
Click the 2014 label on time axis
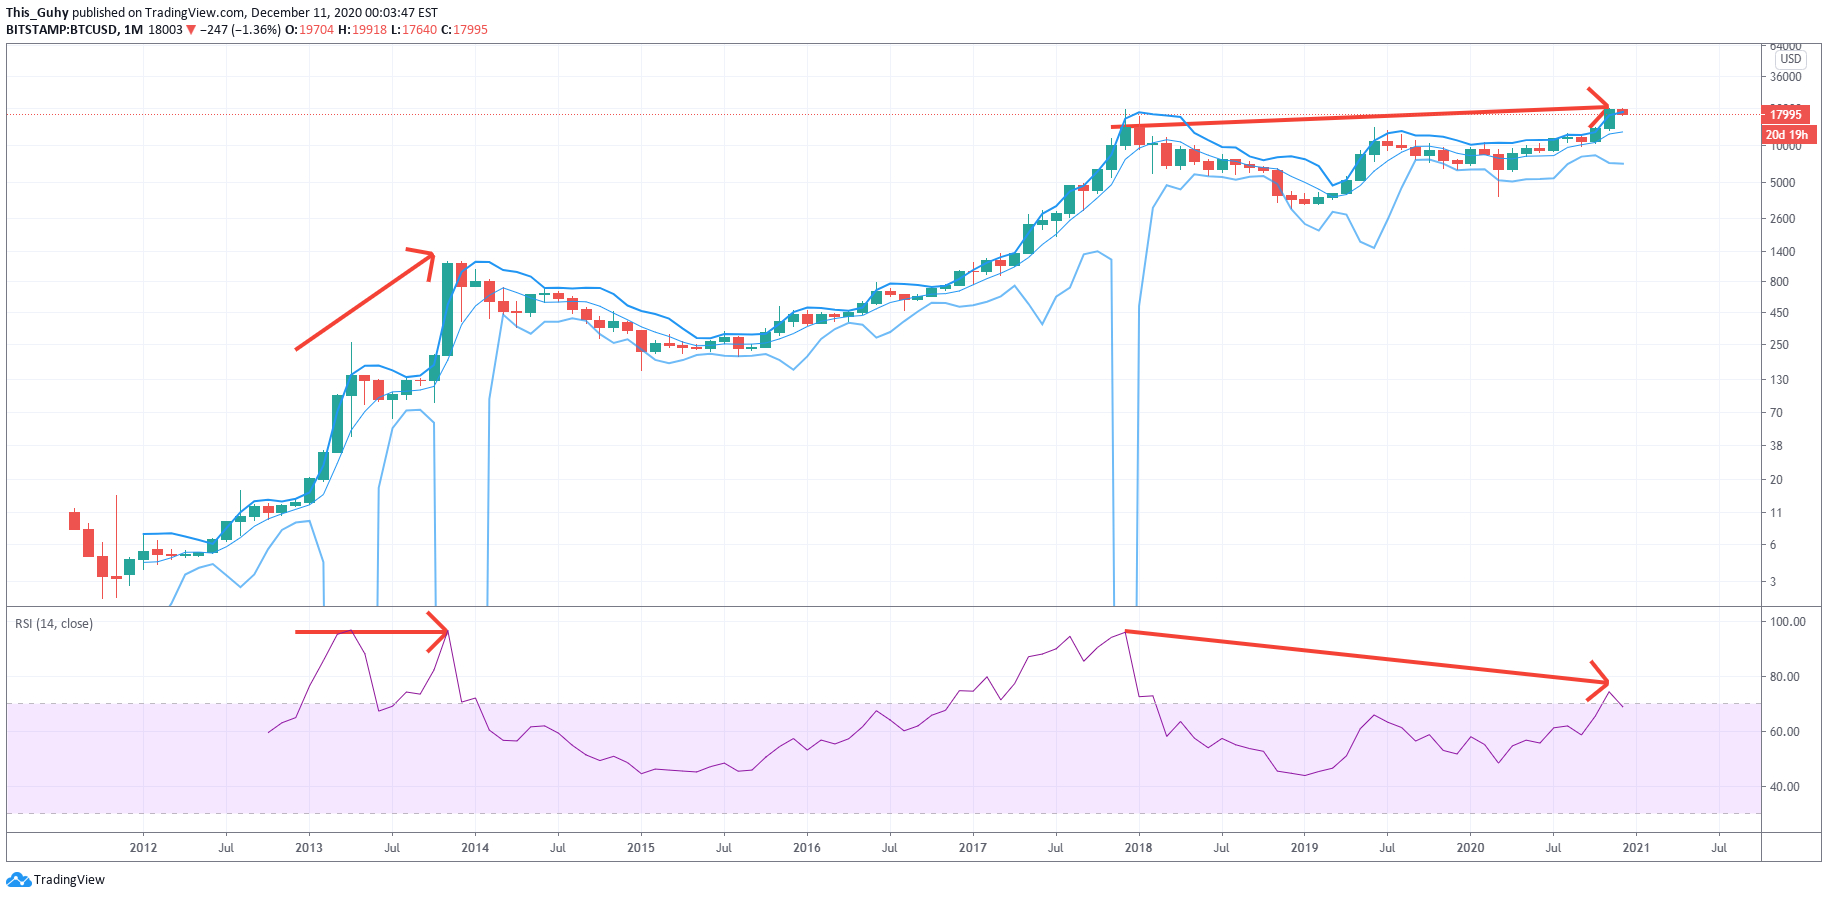pos(475,848)
